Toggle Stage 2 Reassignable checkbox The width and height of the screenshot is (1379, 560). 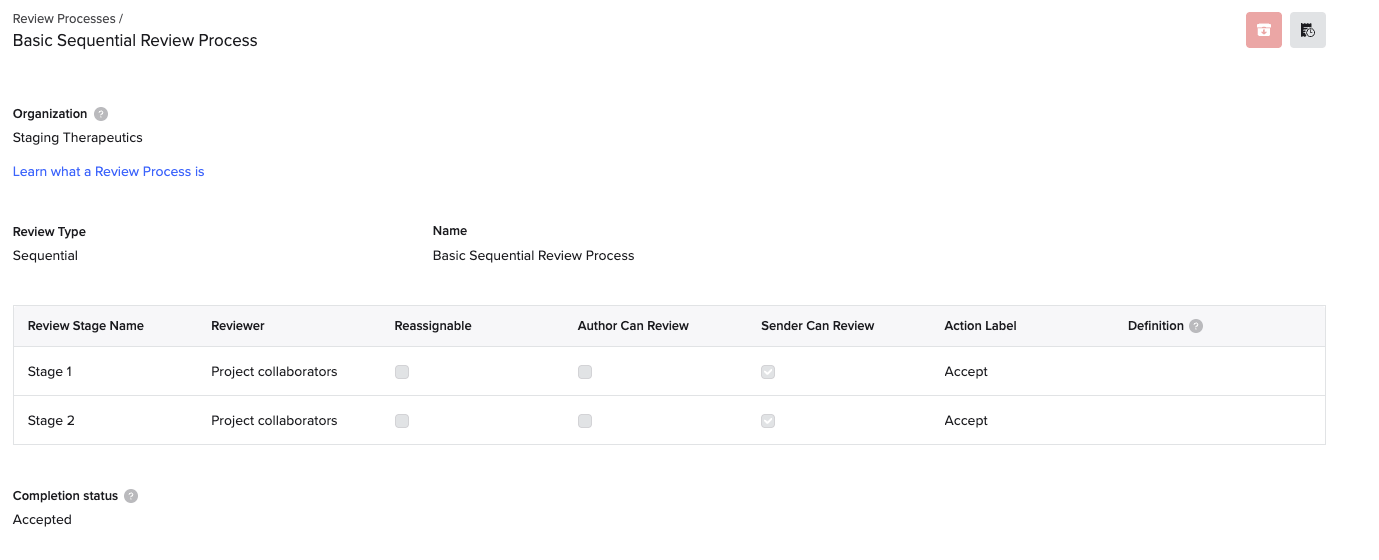tap(402, 421)
